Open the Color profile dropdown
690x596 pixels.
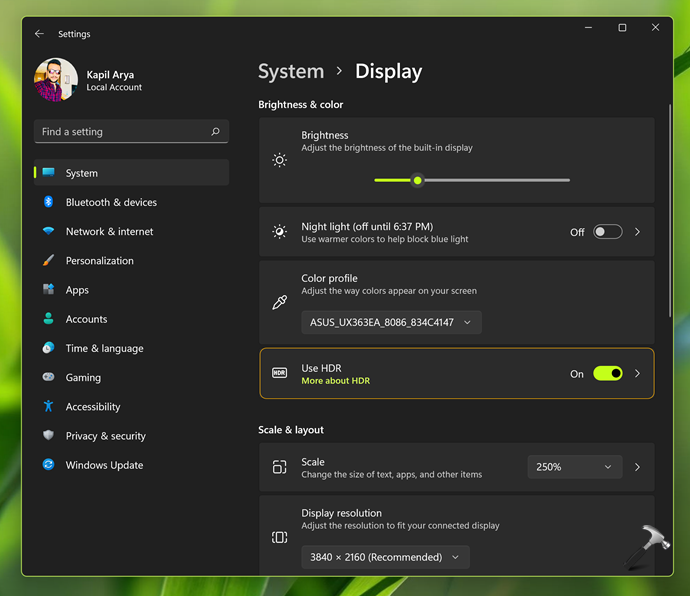point(391,322)
